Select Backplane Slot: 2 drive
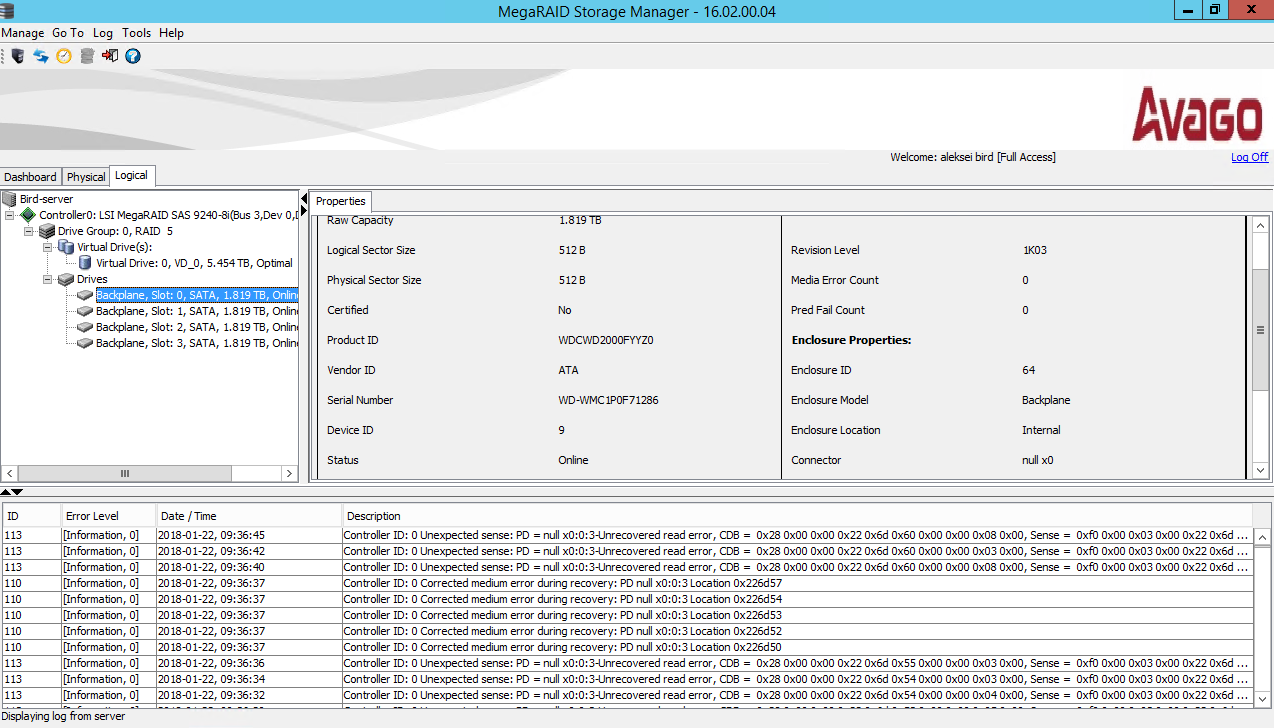1274x728 pixels. point(197,327)
